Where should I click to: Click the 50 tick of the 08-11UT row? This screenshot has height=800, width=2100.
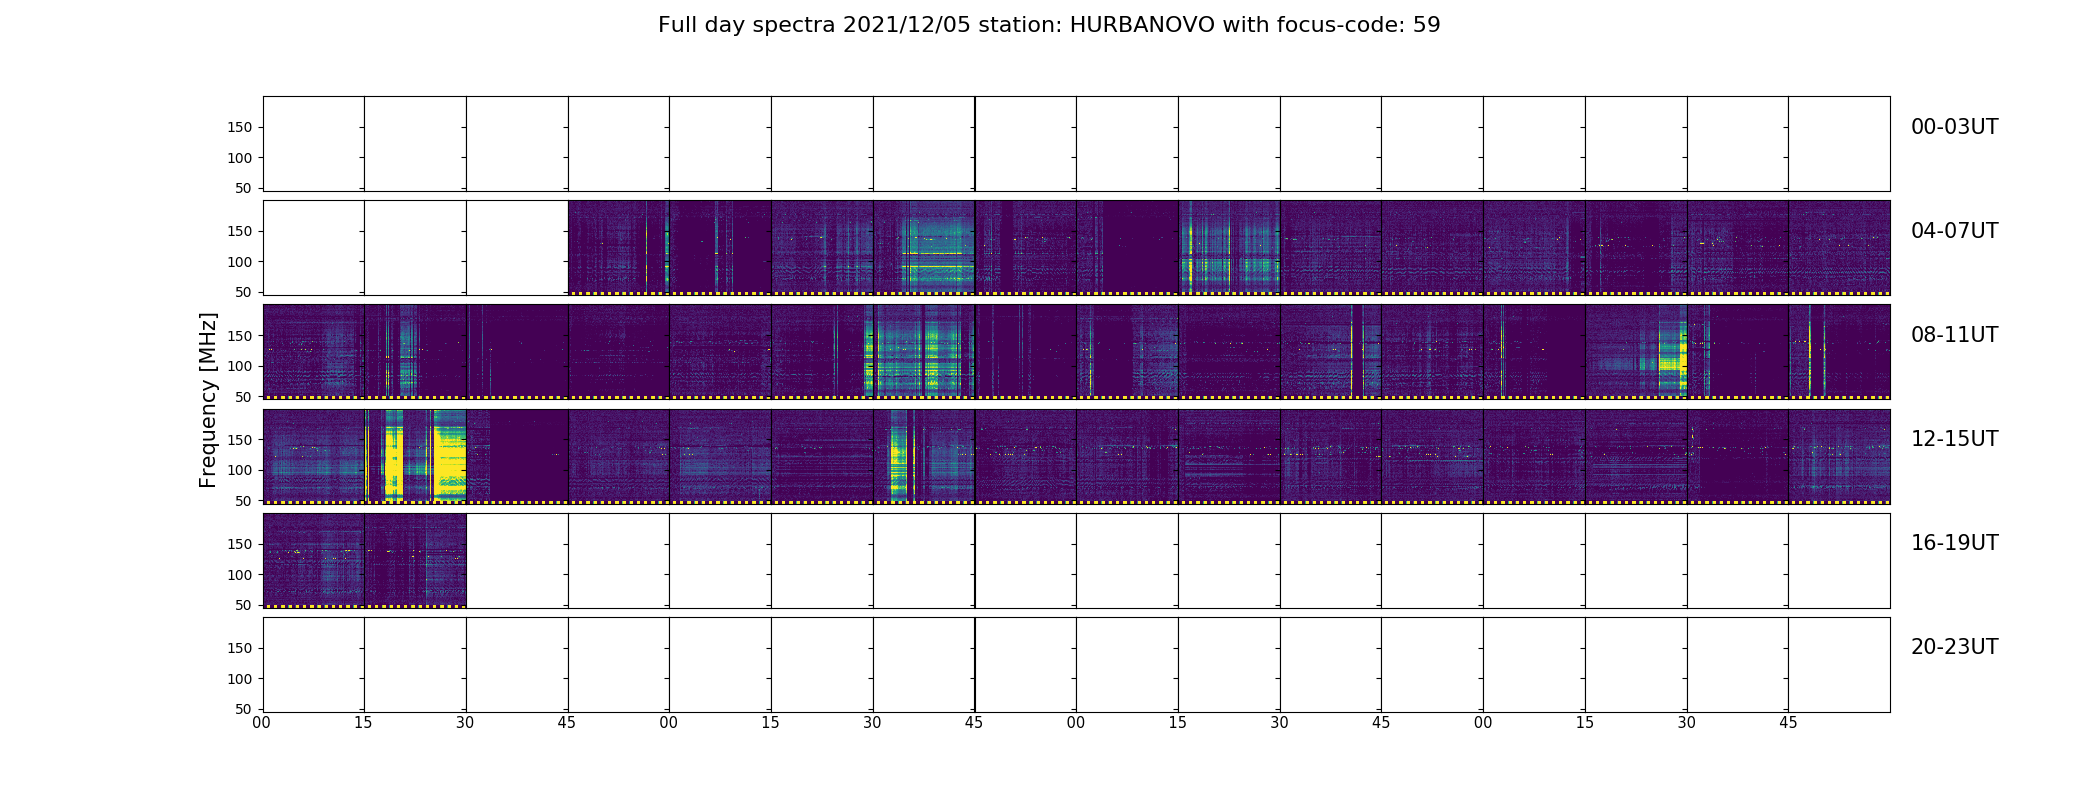click(244, 397)
